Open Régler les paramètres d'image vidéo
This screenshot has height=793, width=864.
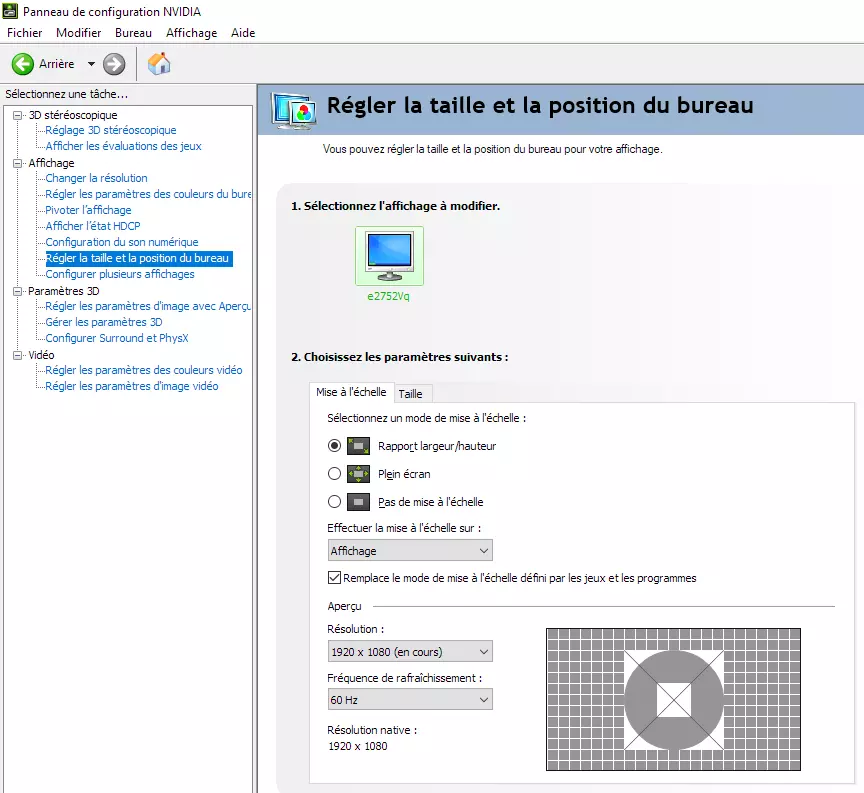132,386
